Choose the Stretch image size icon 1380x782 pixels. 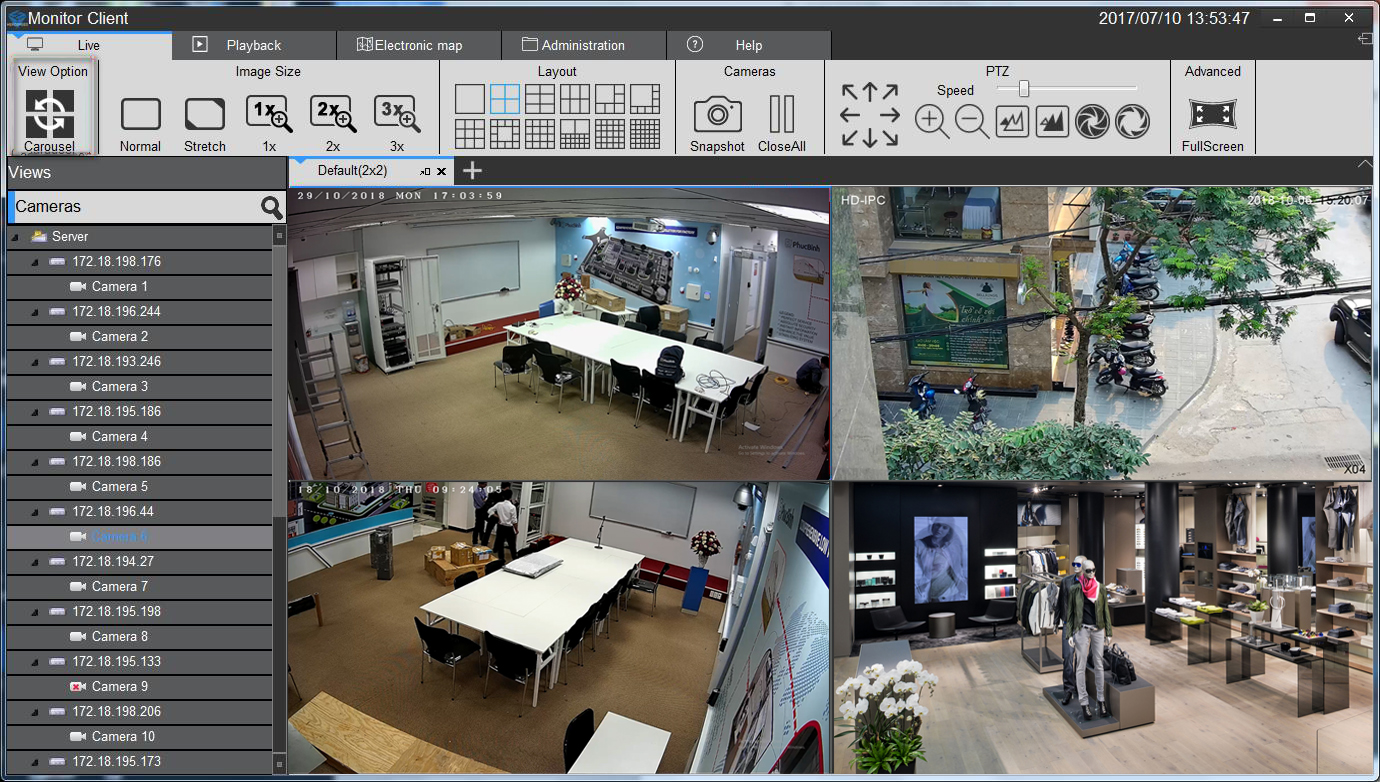tap(205, 114)
